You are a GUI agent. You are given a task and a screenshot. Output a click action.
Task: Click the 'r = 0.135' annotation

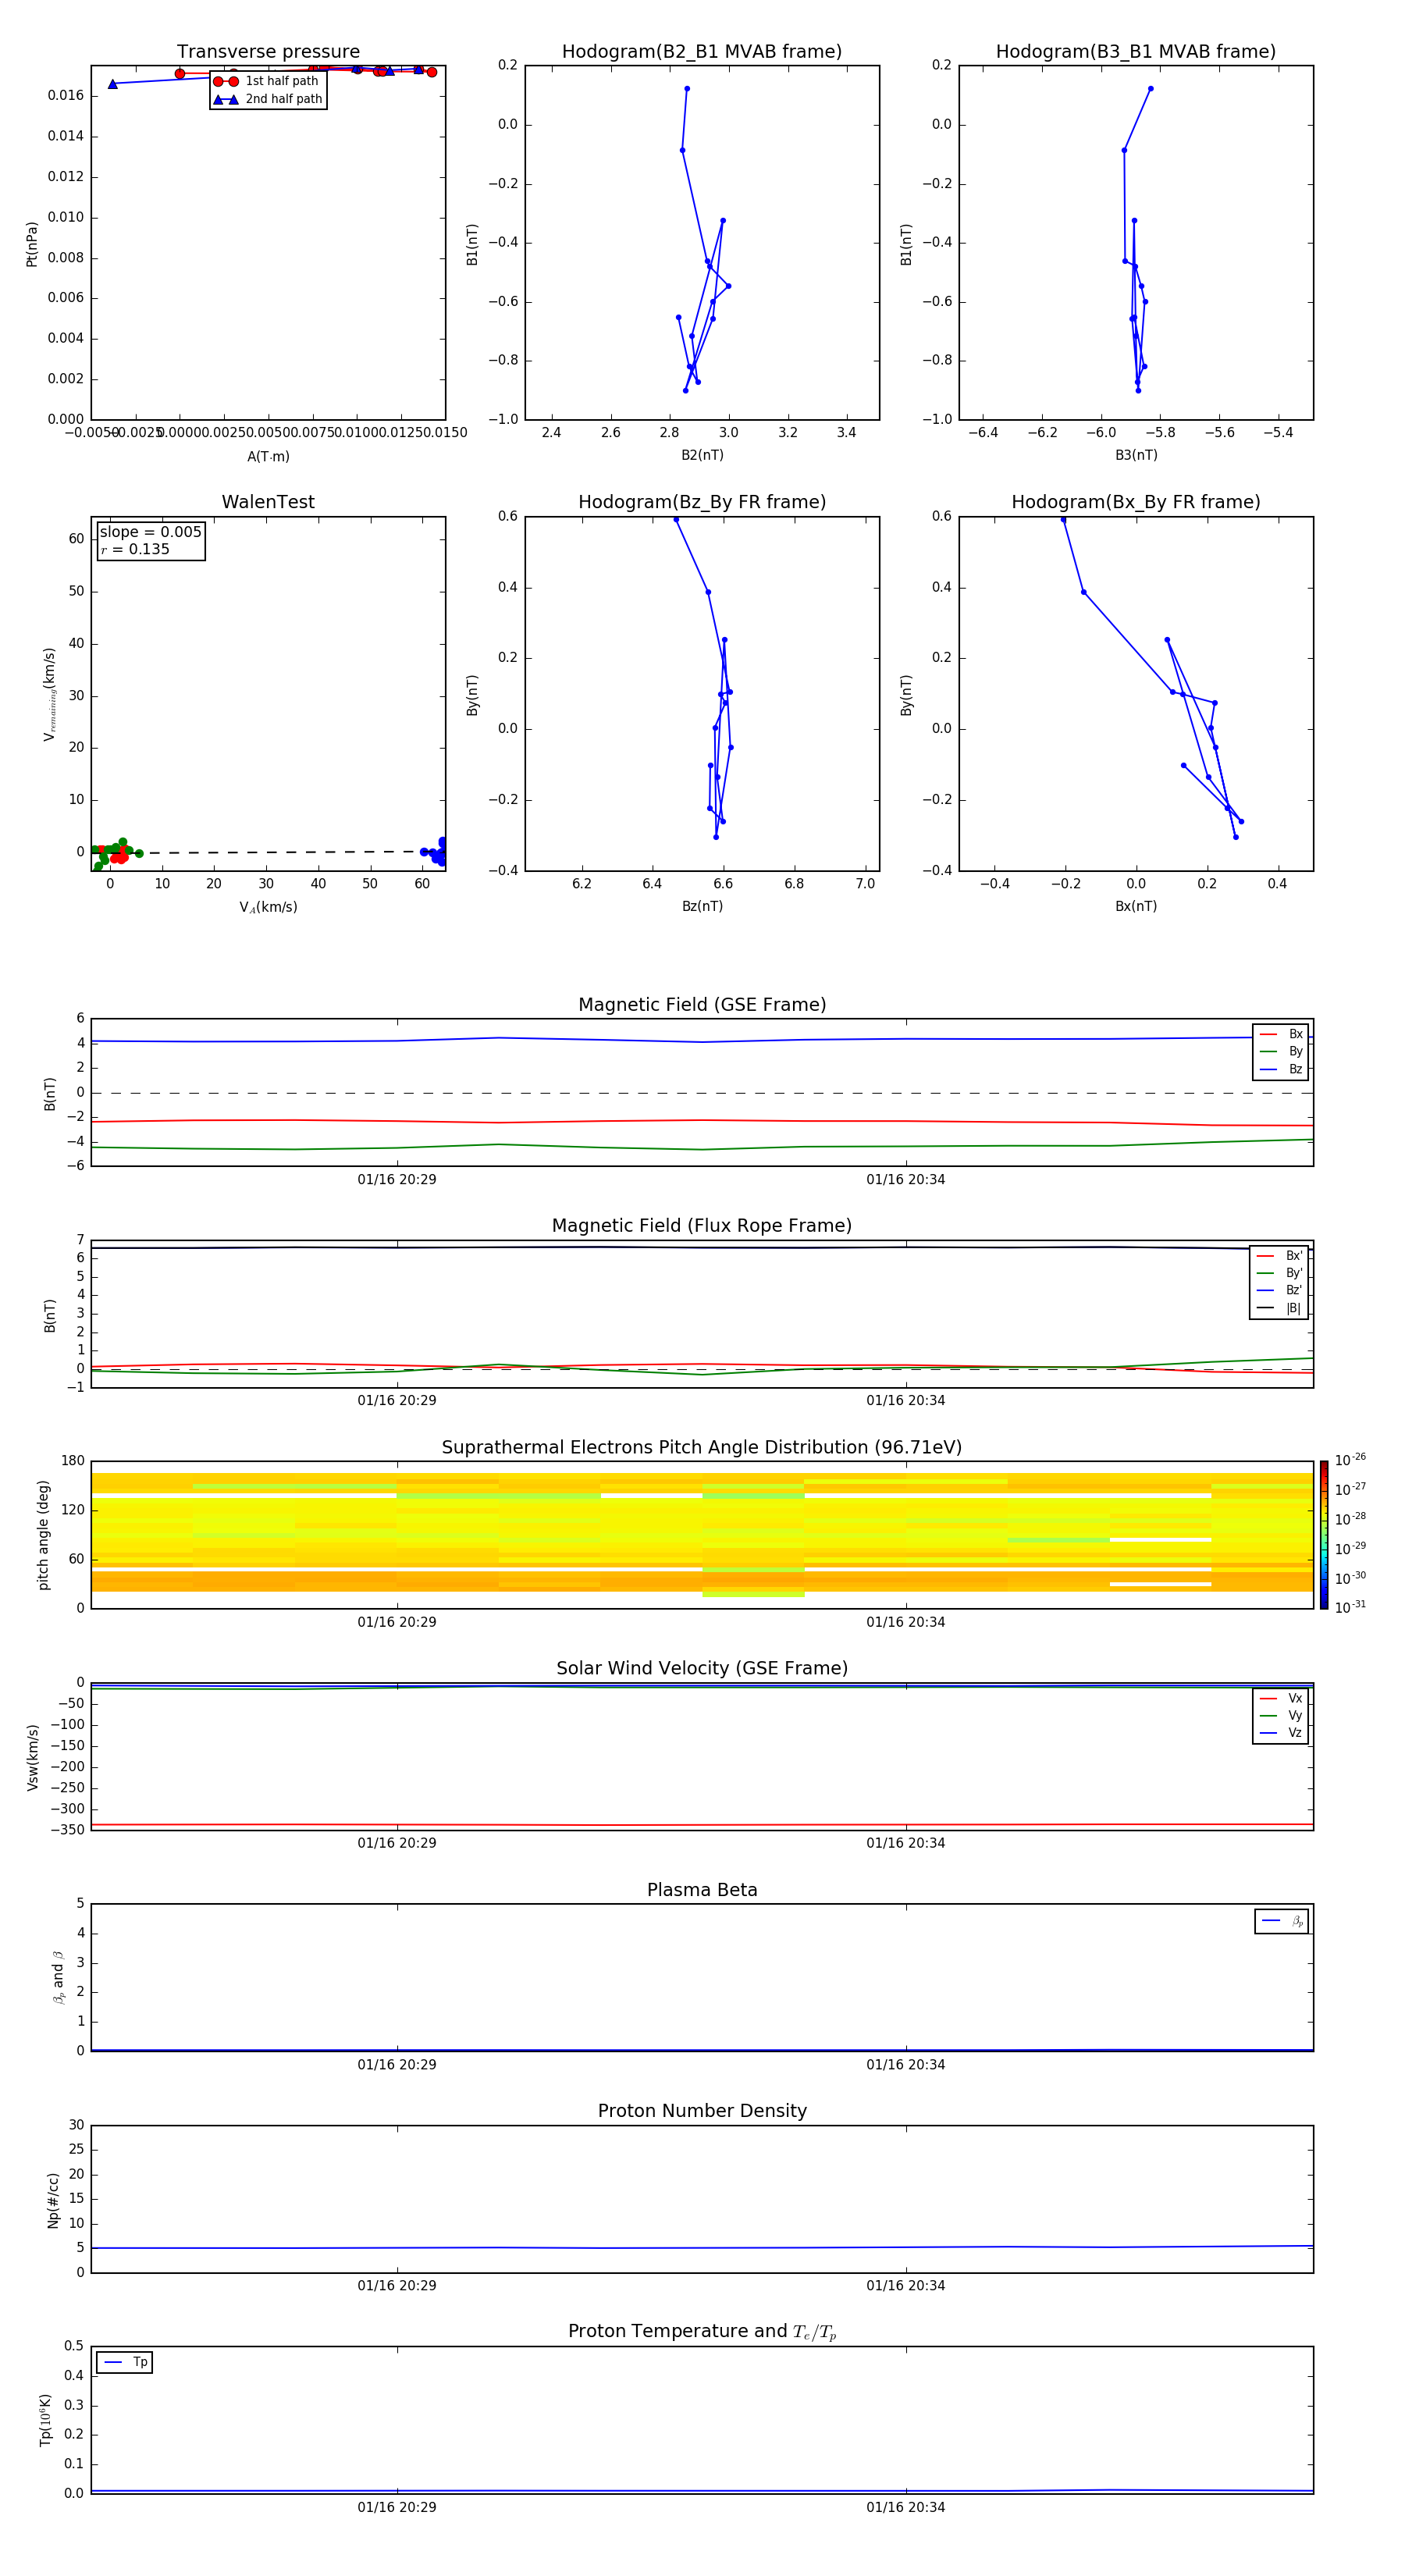click(135, 549)
